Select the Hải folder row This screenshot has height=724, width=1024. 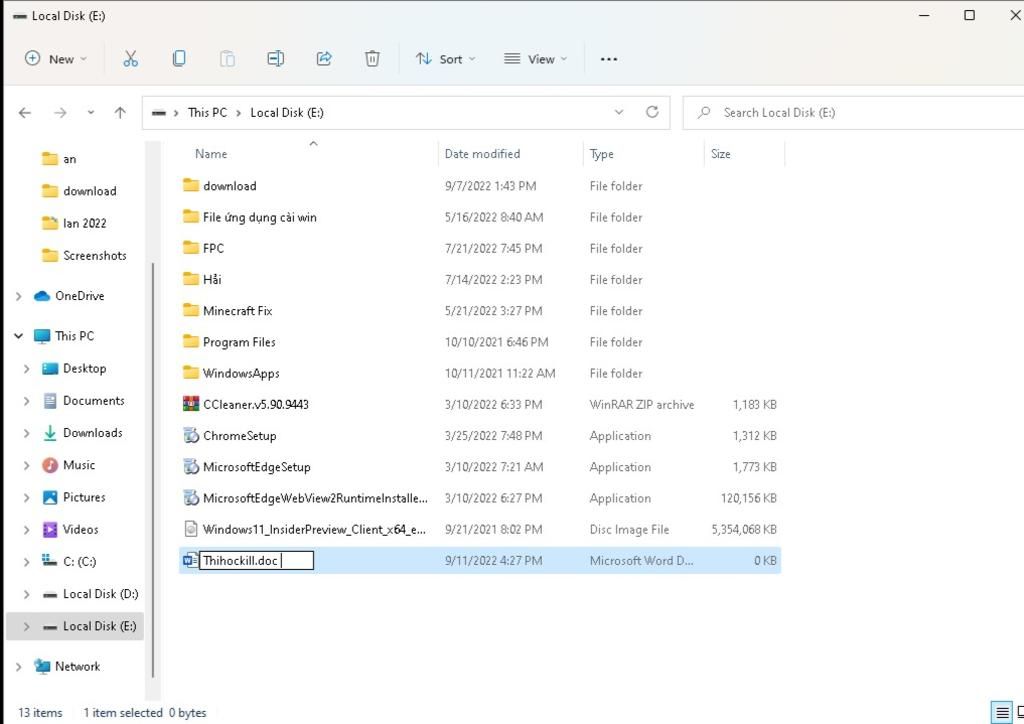click(x=480, y=279)
